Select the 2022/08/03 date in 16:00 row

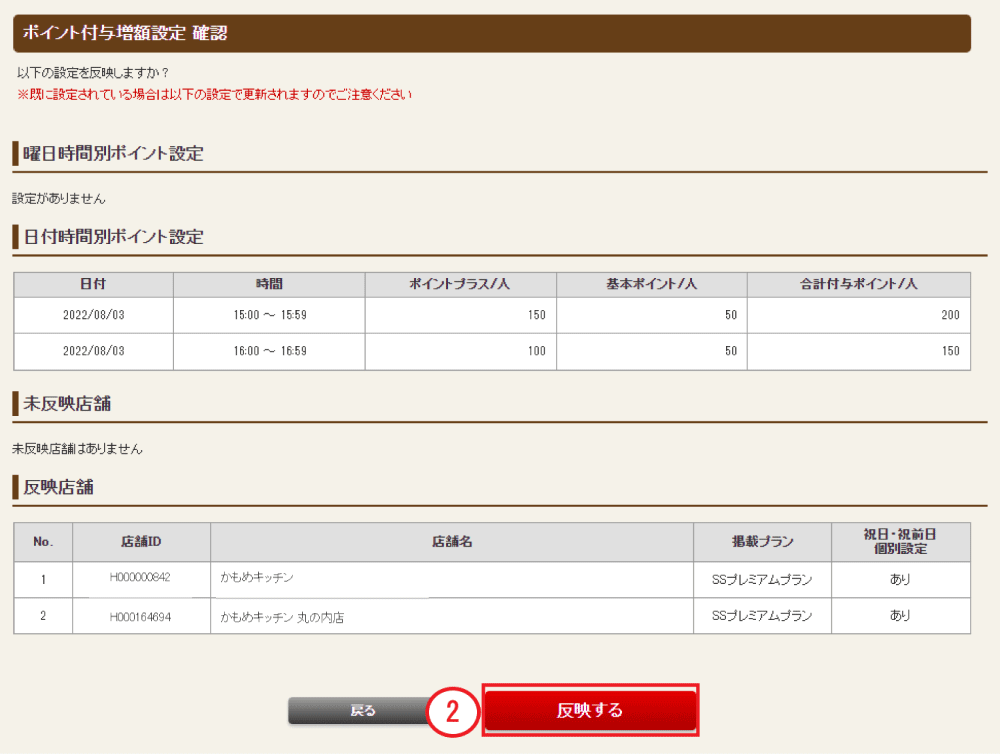coord(94,351)
